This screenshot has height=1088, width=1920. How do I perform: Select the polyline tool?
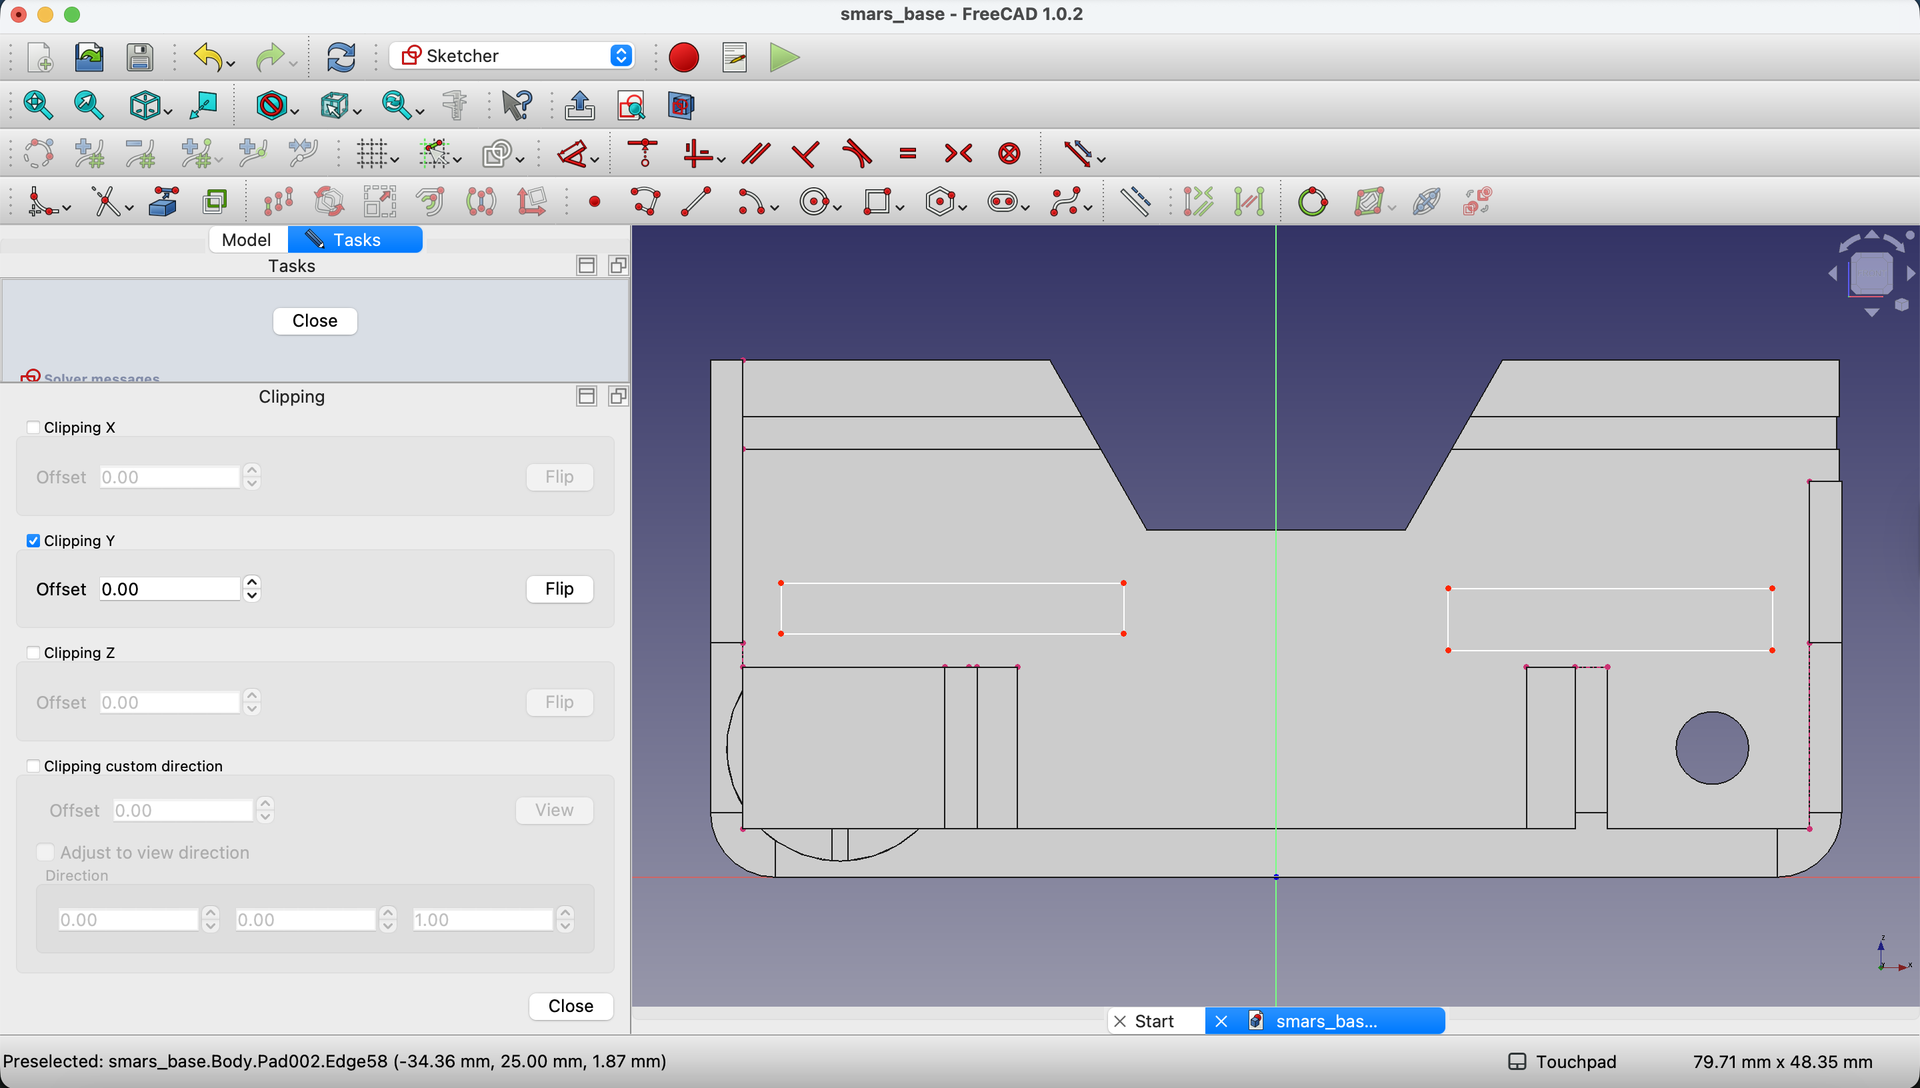pyautogui.click(x=646, y=202)
